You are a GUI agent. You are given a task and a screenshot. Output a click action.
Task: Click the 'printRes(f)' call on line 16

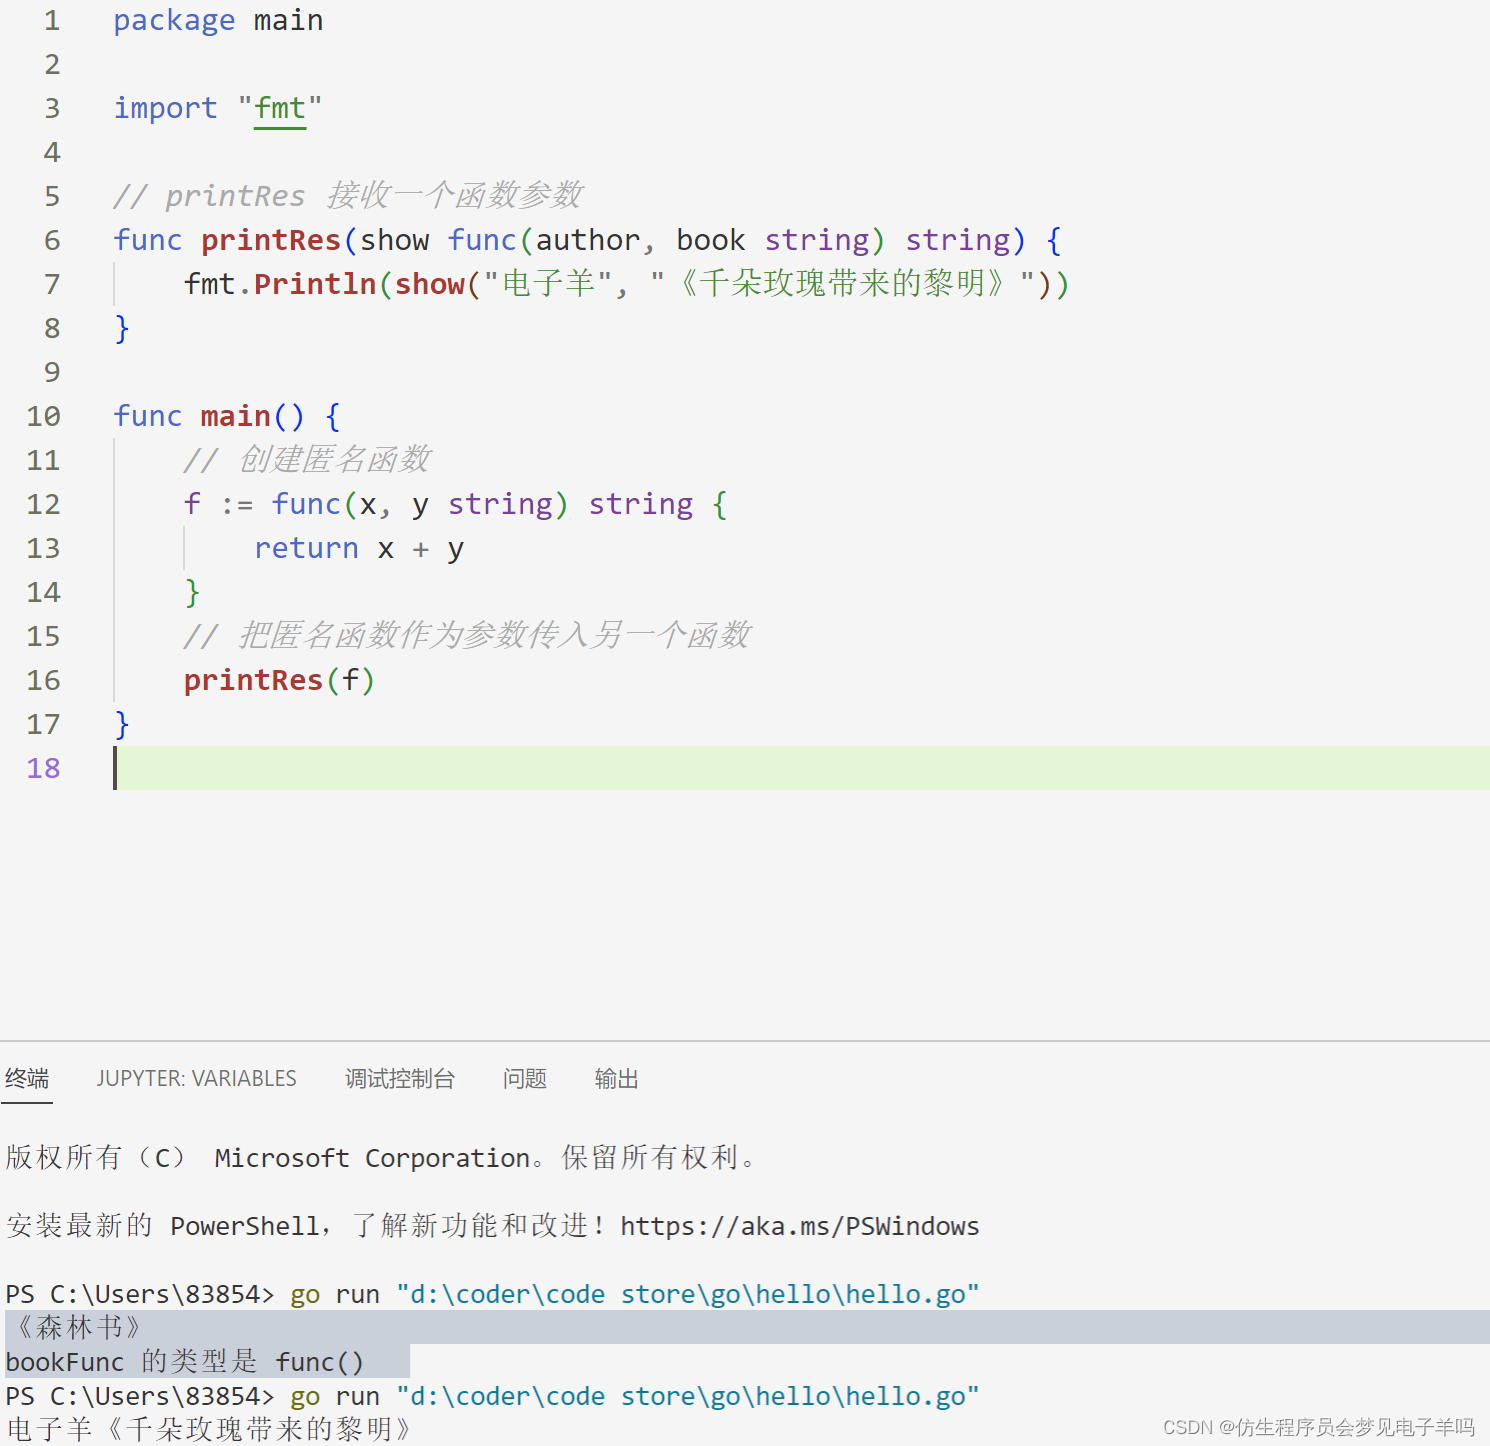pos(279,680)
